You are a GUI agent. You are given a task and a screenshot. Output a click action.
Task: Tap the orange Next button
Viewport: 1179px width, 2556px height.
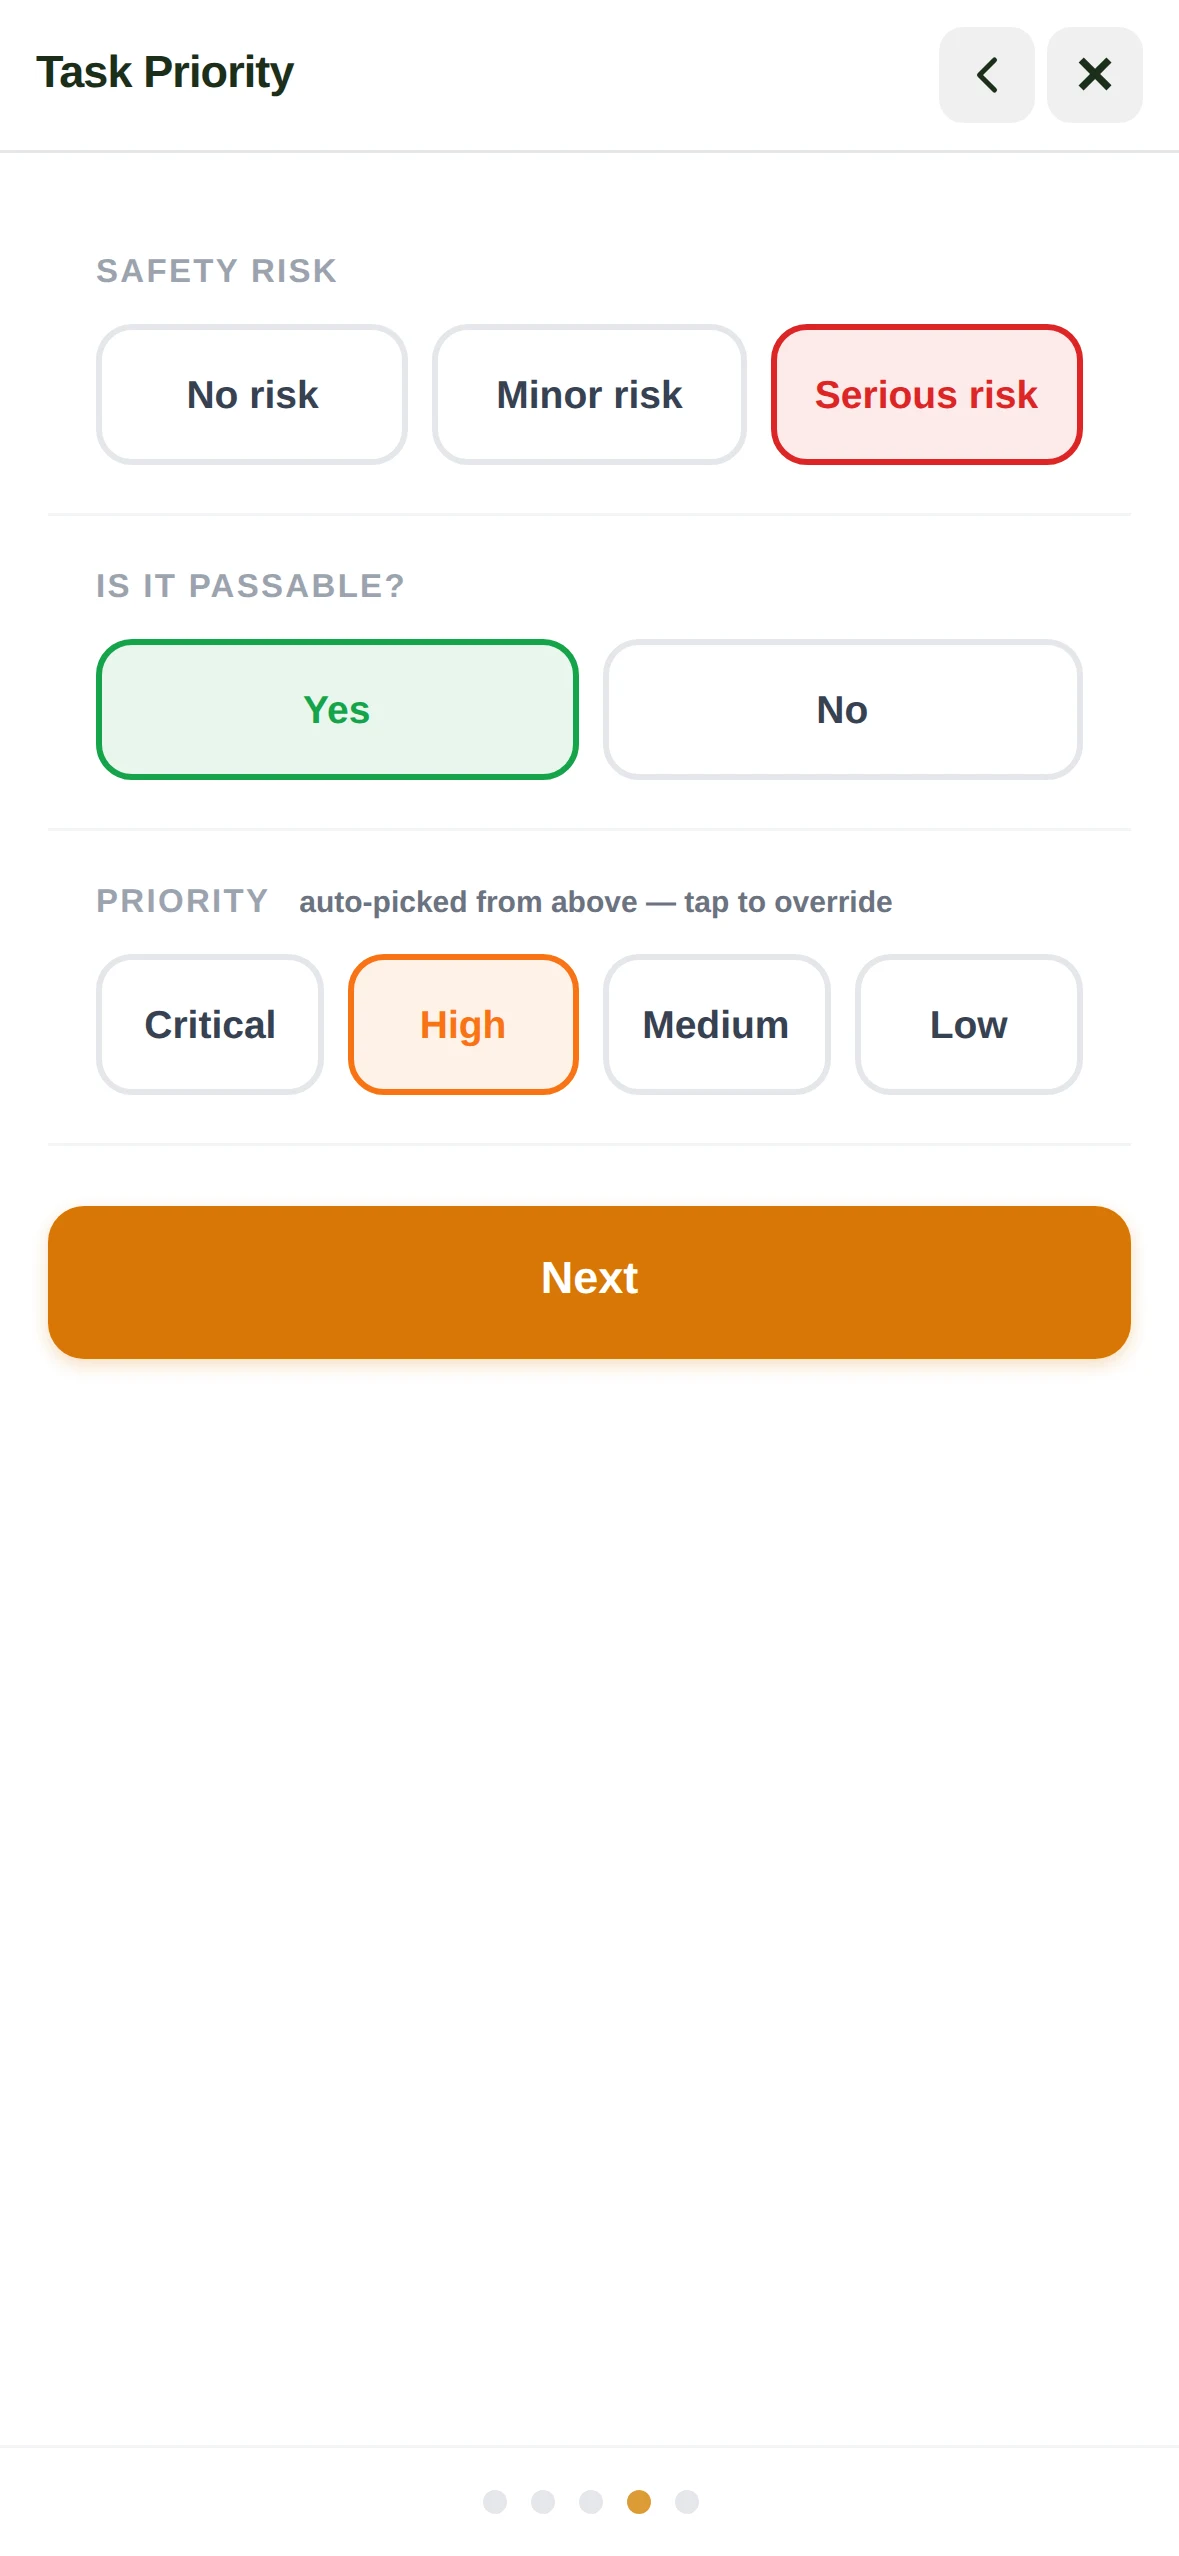[589, 1281]
